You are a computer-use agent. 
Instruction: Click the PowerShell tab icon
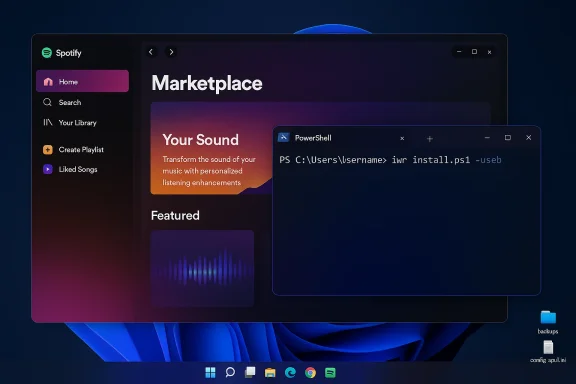283,137
